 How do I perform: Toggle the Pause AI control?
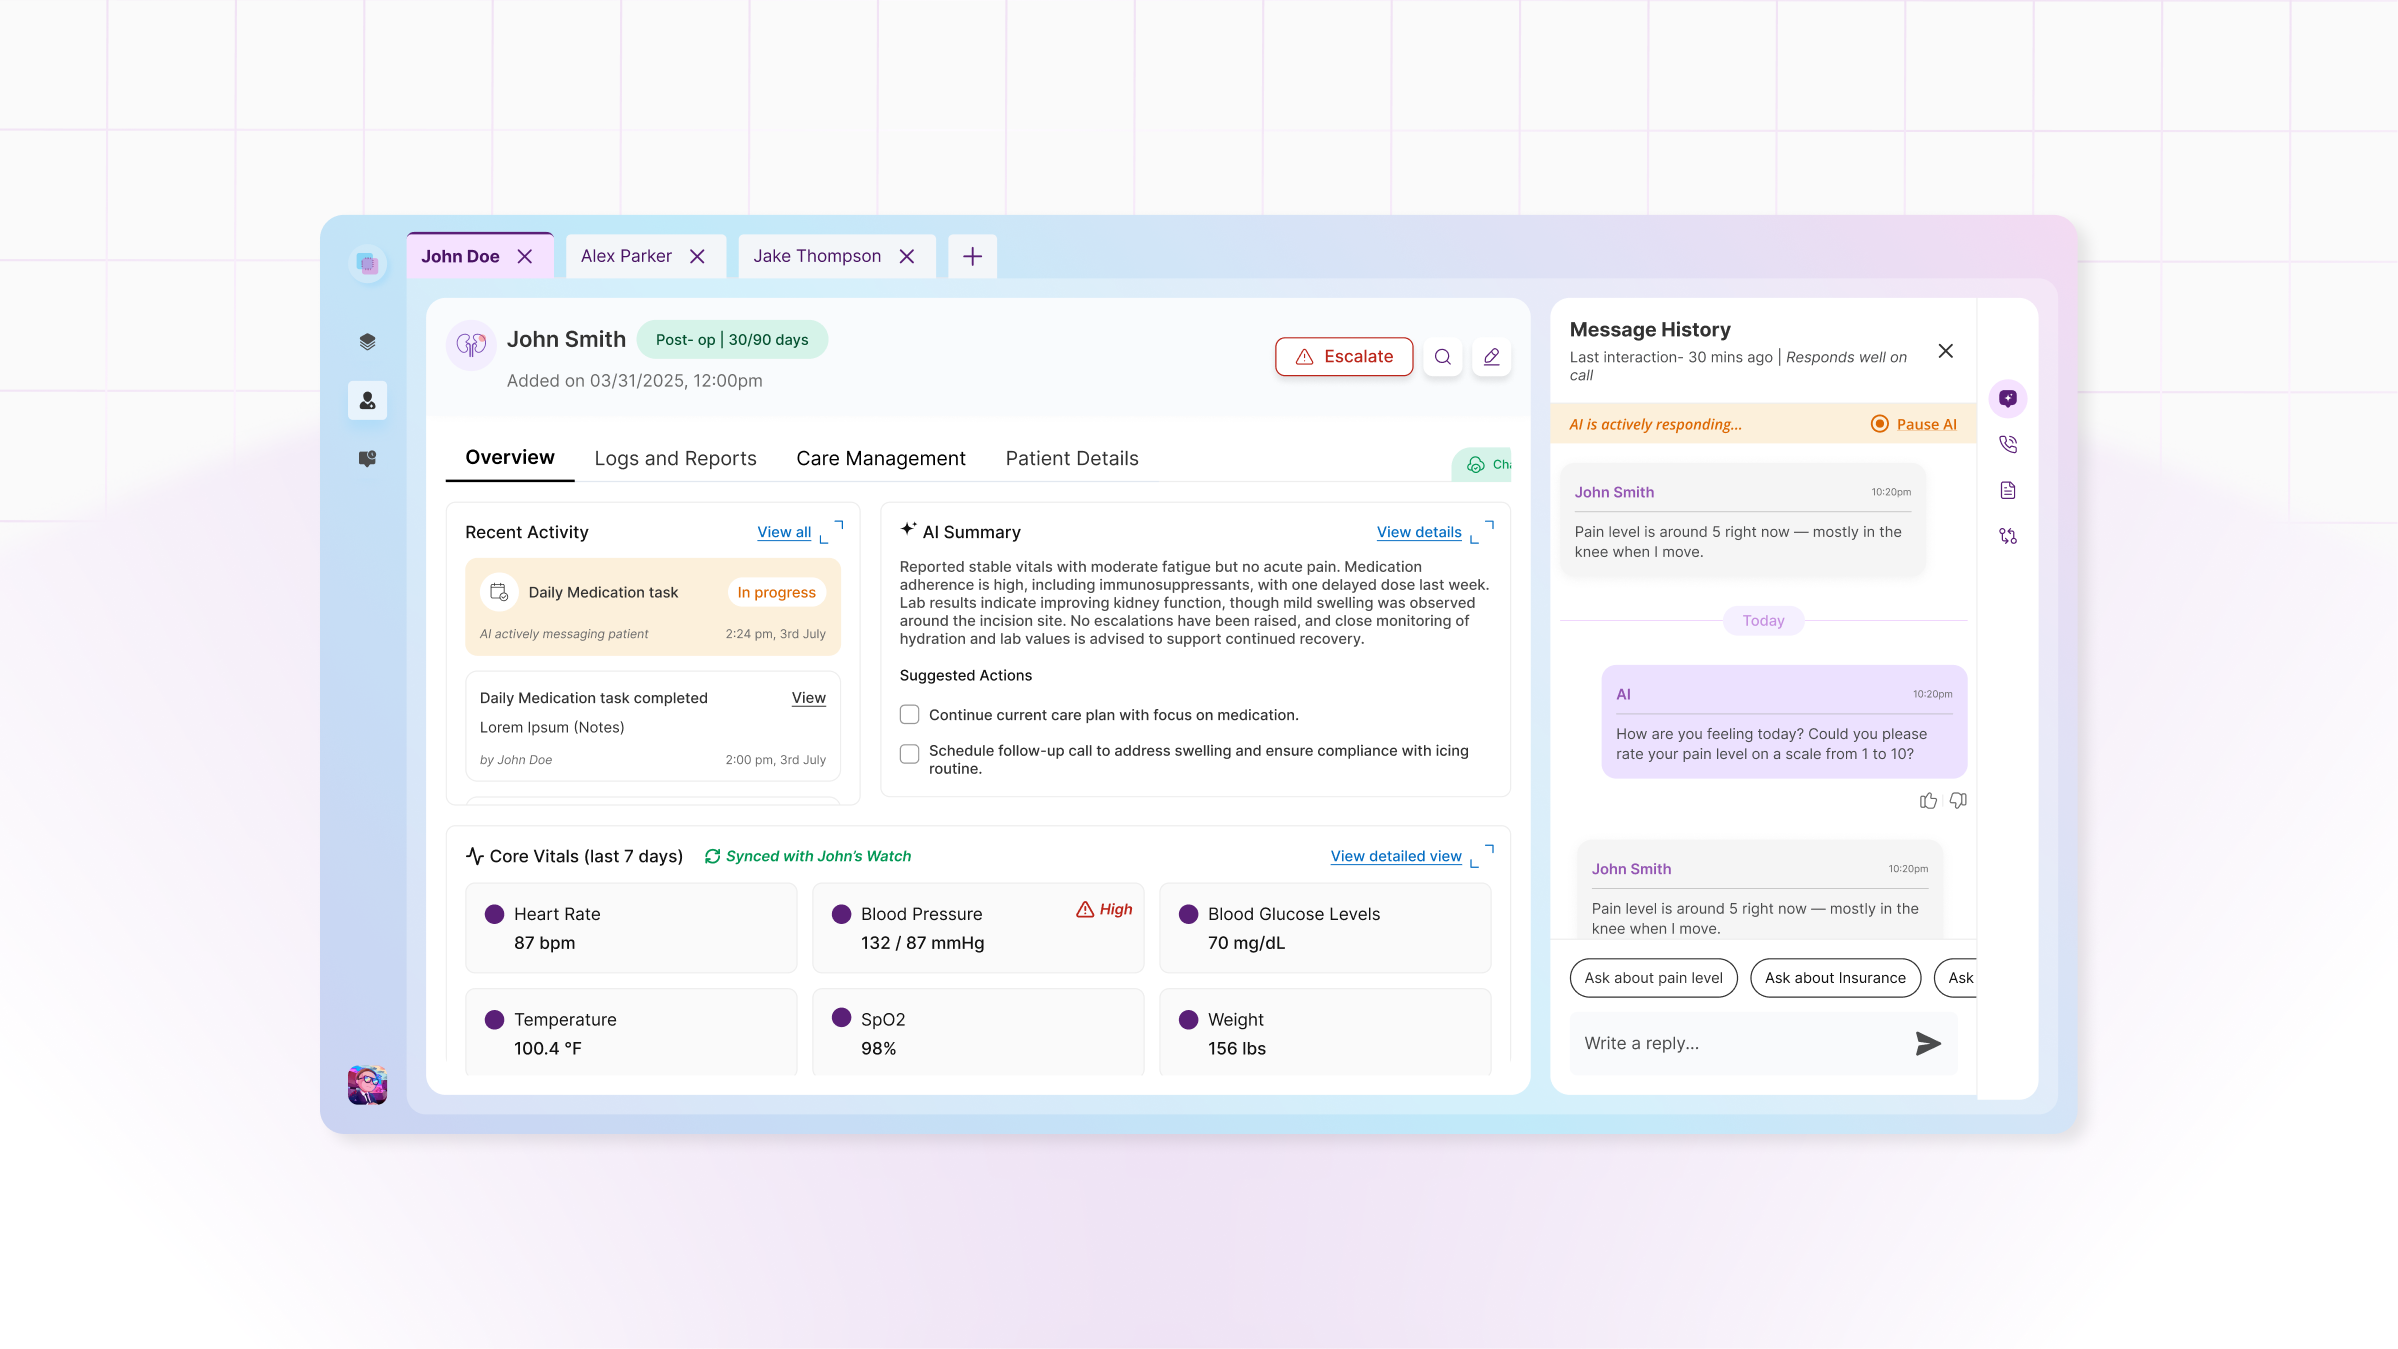(x=1913, y=424)
